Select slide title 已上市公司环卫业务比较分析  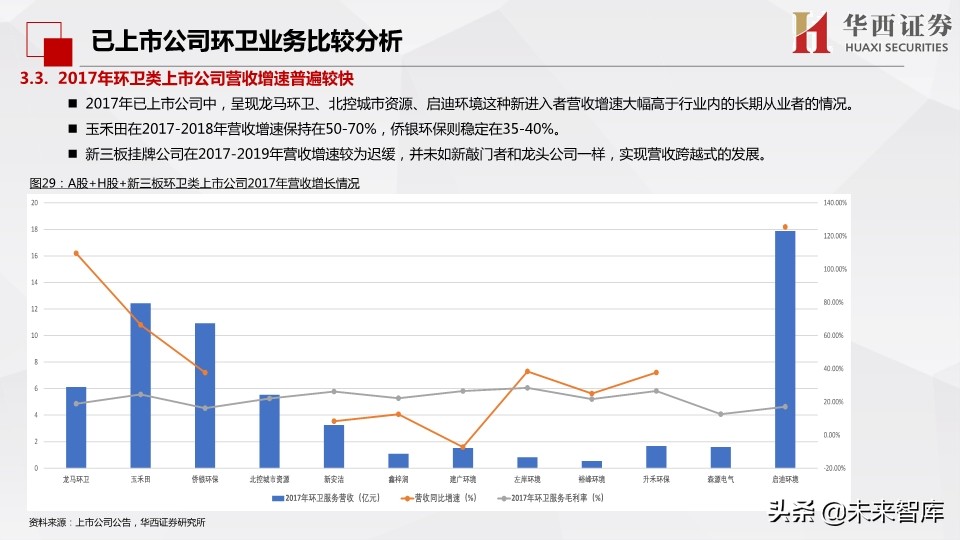click(x=246, y=41)
